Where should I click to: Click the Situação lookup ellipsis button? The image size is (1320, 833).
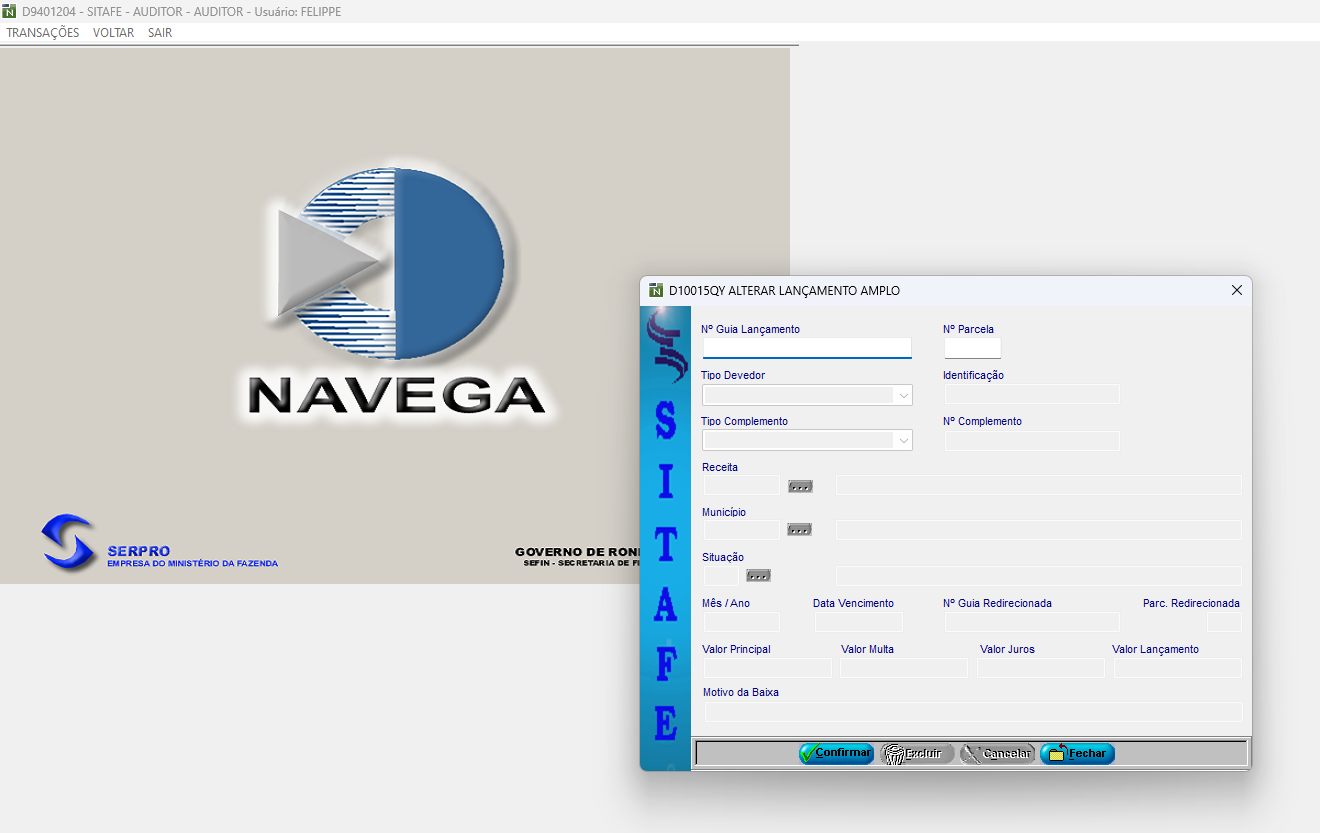758,576
